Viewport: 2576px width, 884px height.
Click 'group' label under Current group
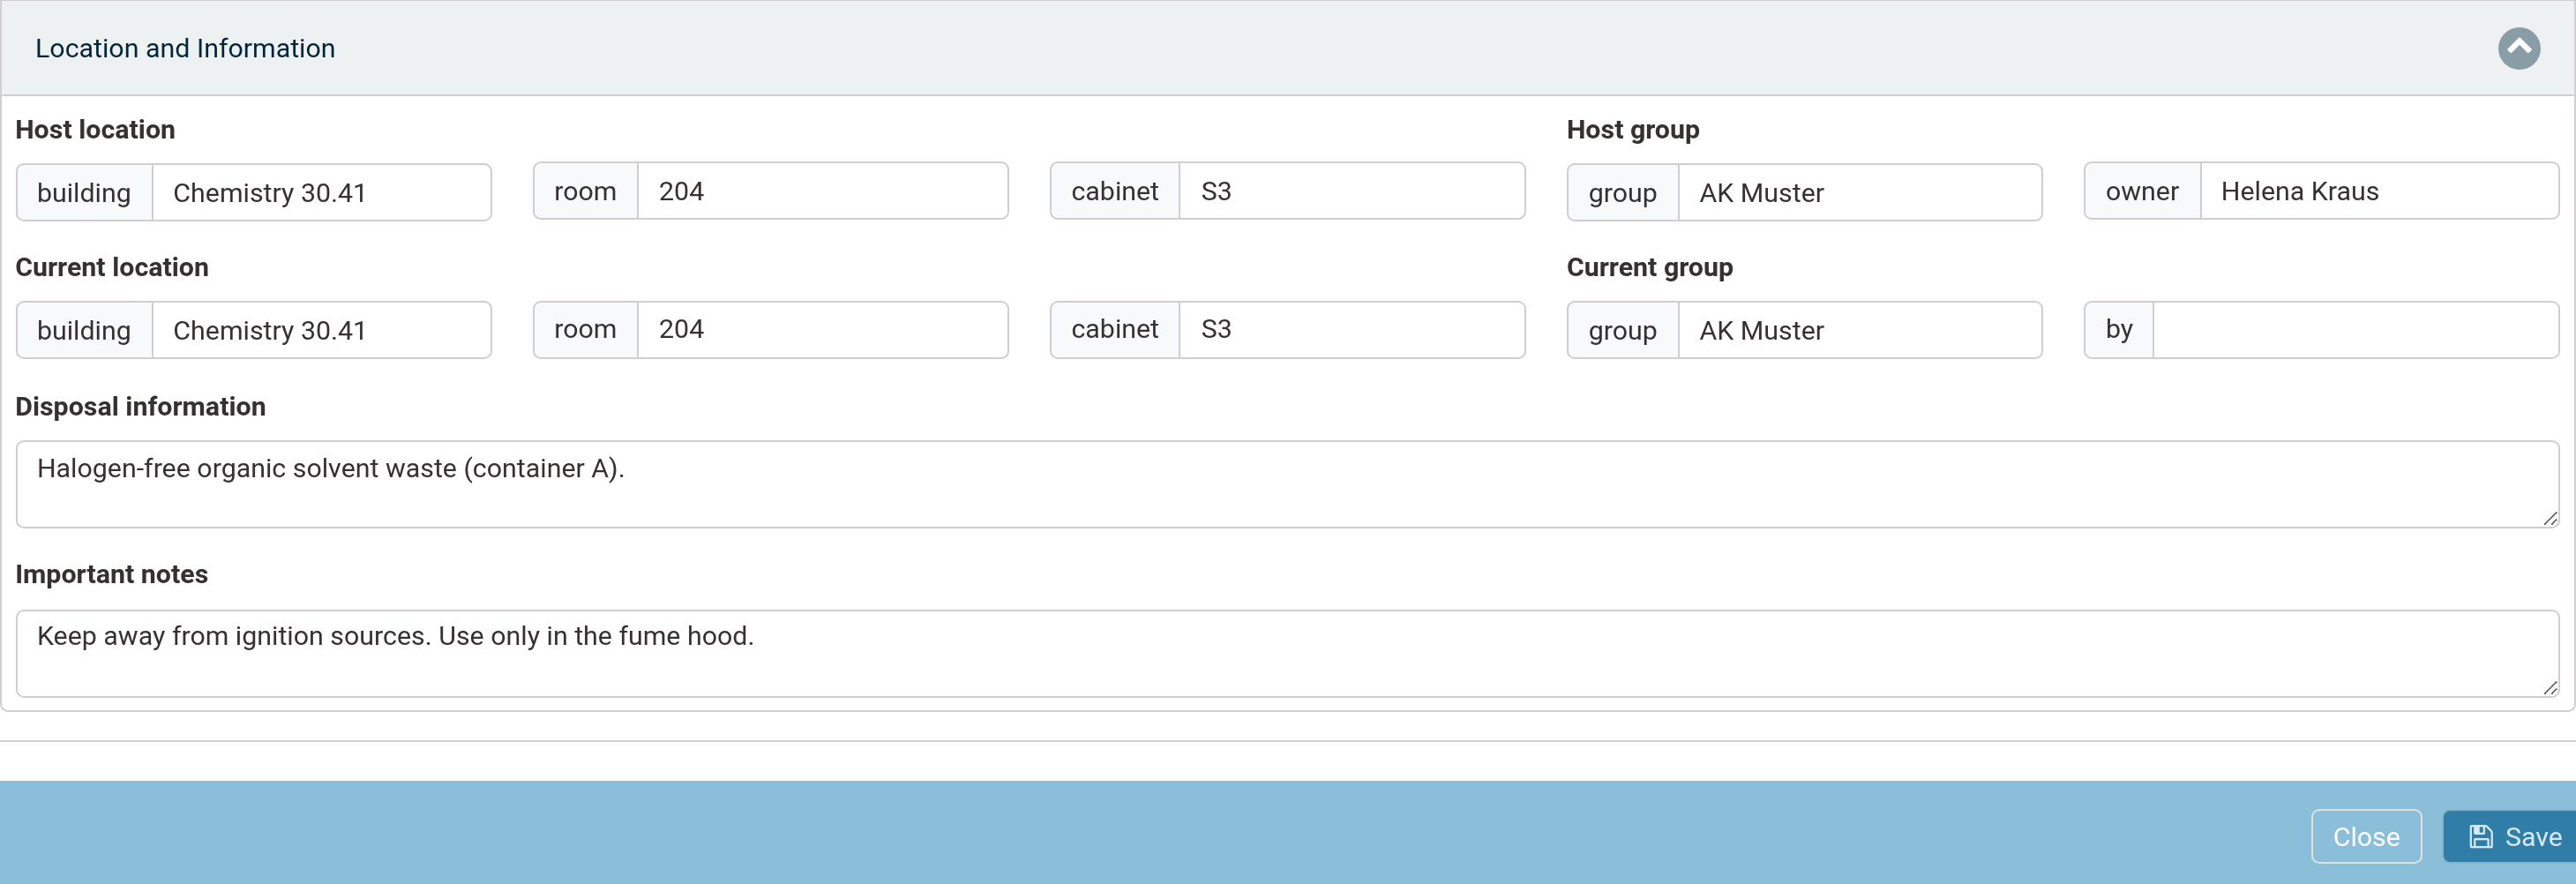[1623, 330]
